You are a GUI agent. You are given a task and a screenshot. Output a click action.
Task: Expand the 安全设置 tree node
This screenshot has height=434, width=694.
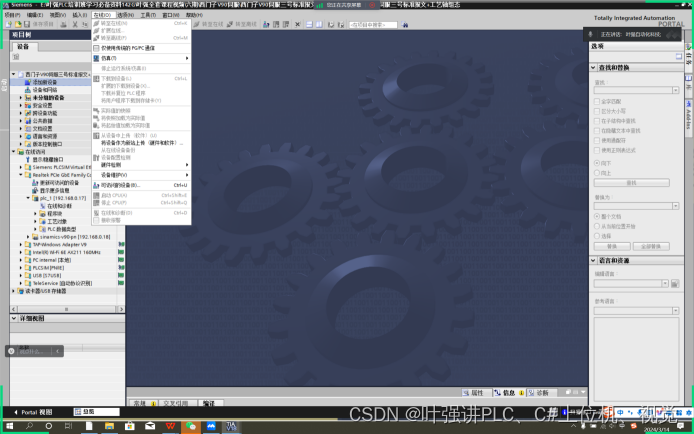[x=20, y=105]
